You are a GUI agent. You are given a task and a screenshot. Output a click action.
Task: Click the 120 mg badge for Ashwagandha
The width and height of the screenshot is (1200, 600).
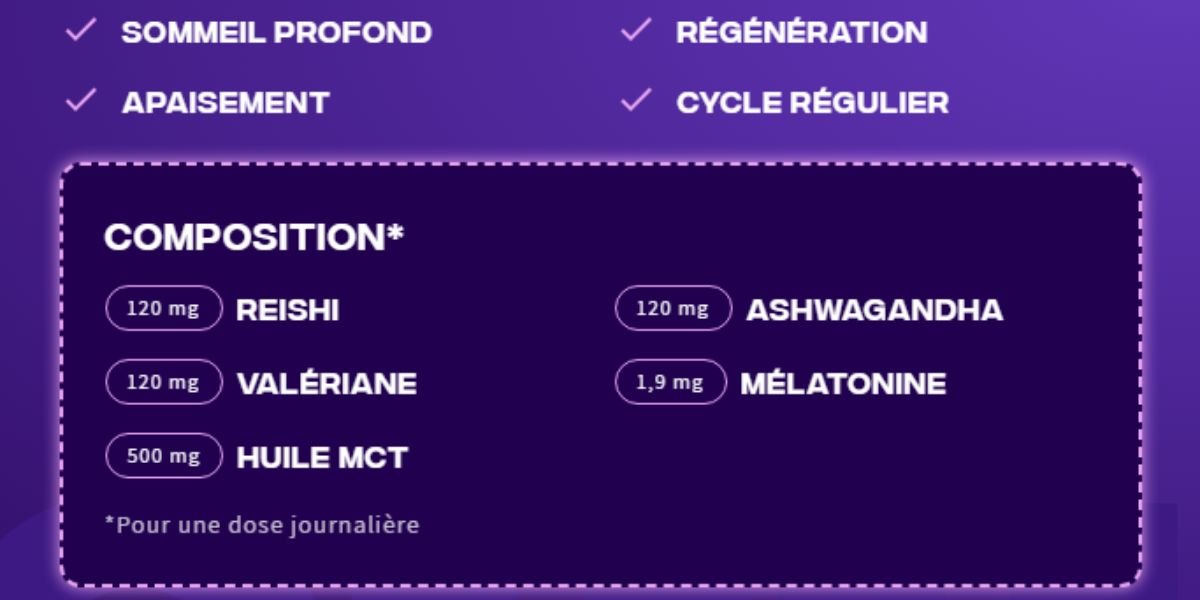pyautogui.click(x=673, y=308)
